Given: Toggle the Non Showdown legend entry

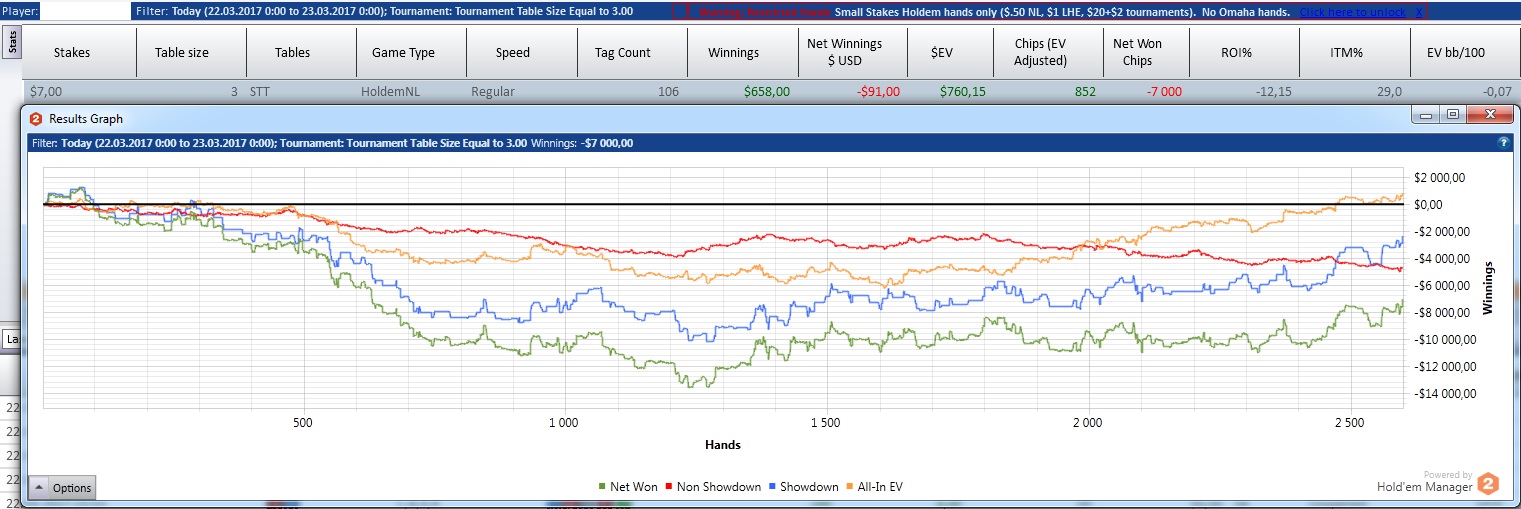Looking at the screenshot, I should click(711, 487).
